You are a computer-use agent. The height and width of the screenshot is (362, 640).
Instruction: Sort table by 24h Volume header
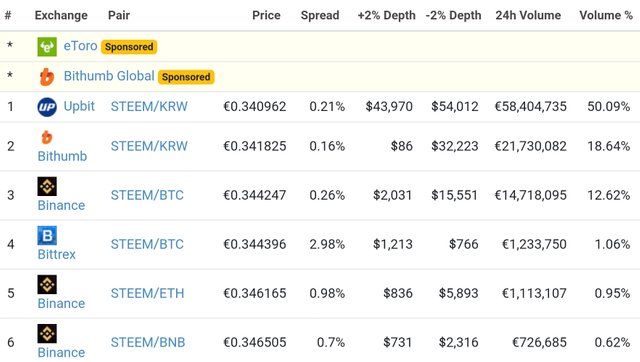[528, 16]
